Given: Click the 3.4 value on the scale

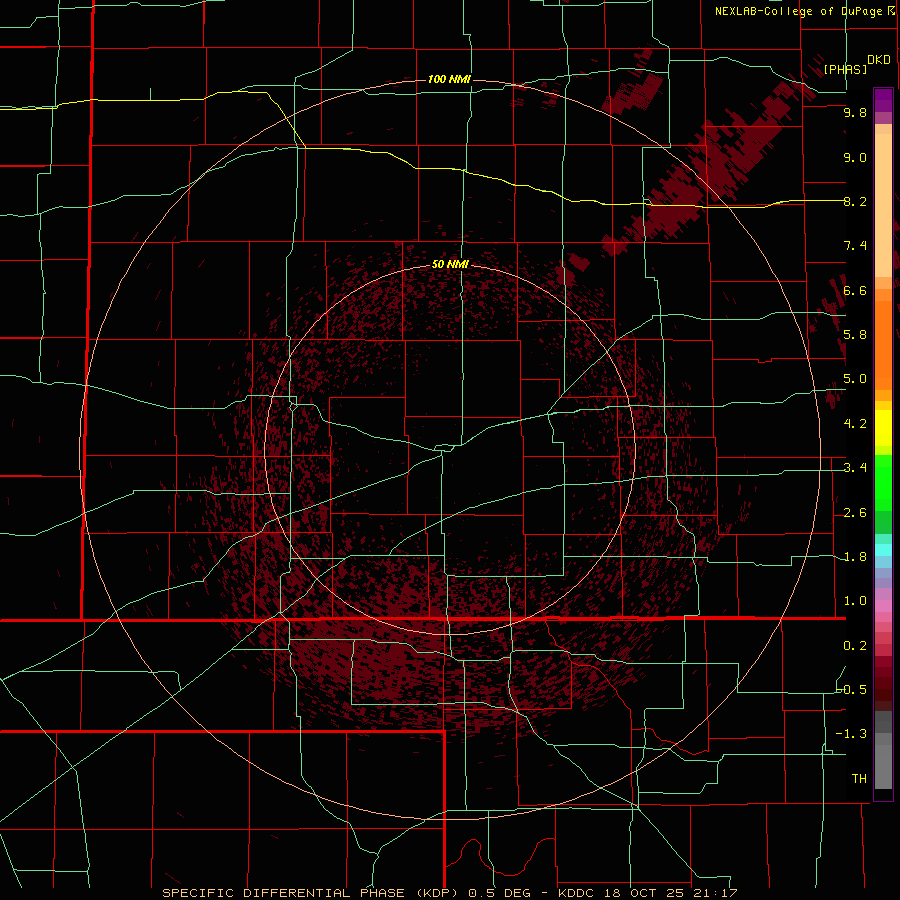Looking at the screenshot, I should click(x=855, y=468).
